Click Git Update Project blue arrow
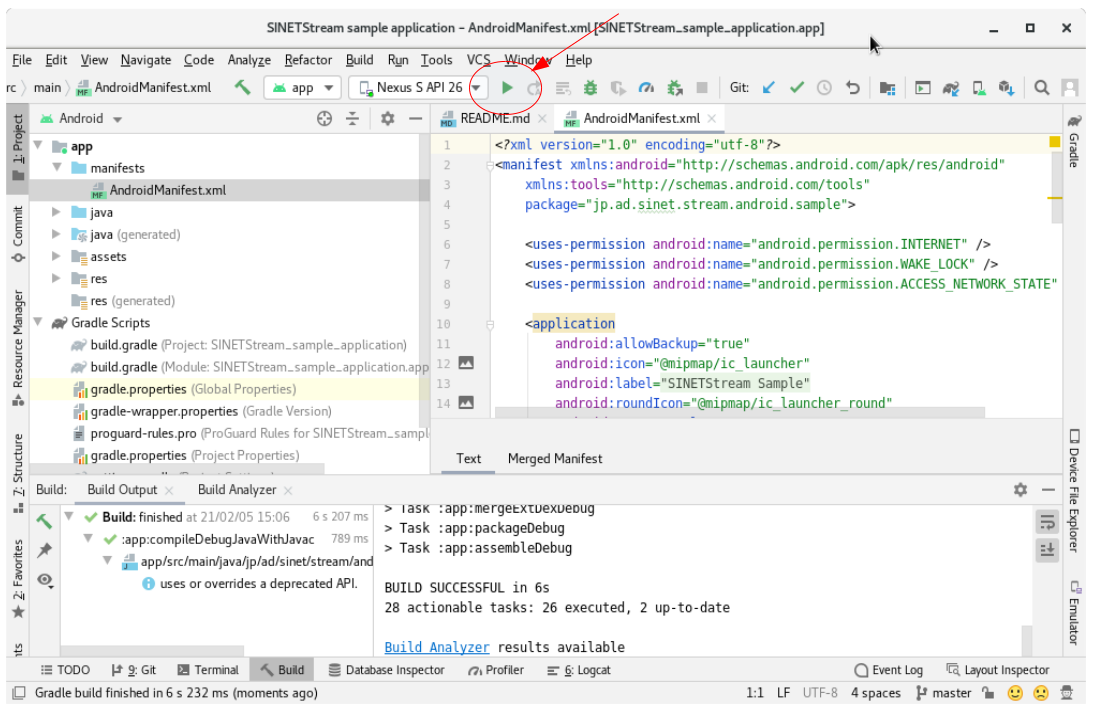This screenshot has width=1095, height=714. (x=769, y=88)
